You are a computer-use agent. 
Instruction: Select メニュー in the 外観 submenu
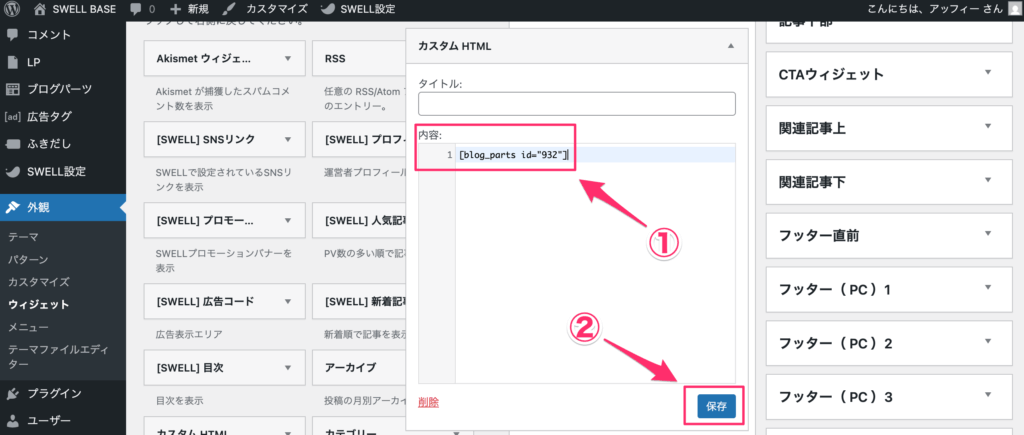click(x=29, y=326)
